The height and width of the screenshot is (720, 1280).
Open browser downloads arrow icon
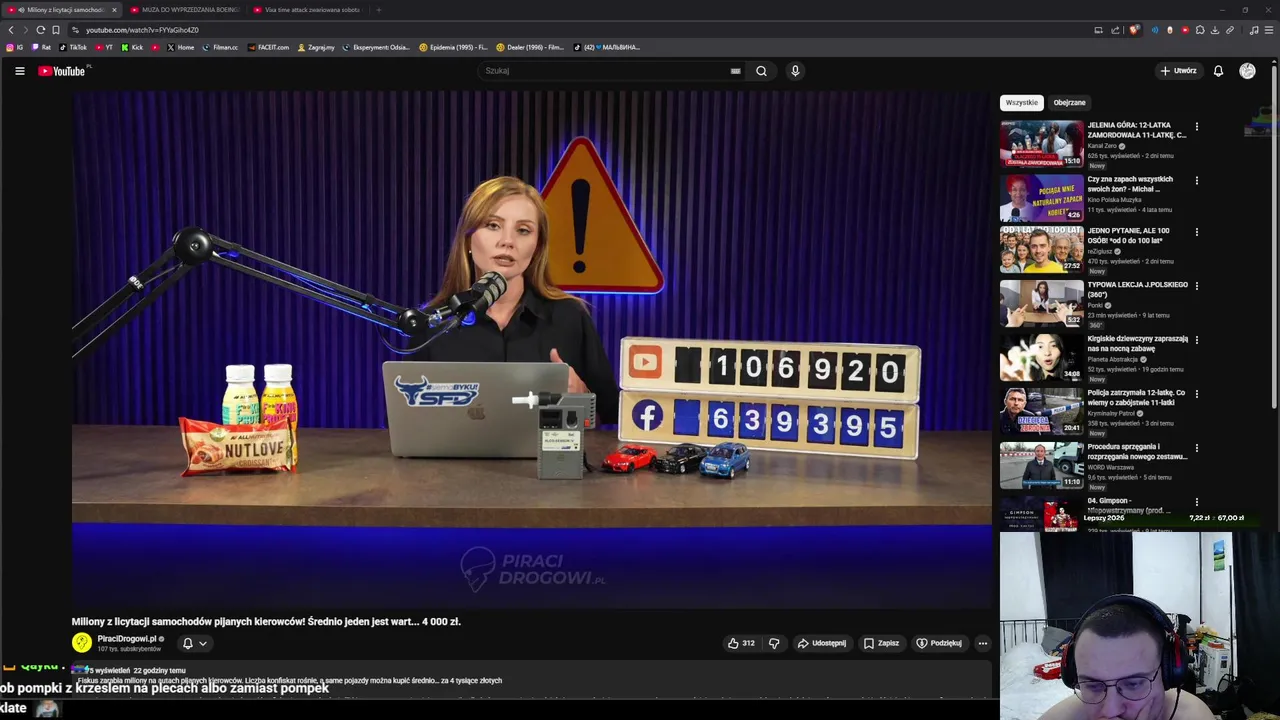(1215, 30)
